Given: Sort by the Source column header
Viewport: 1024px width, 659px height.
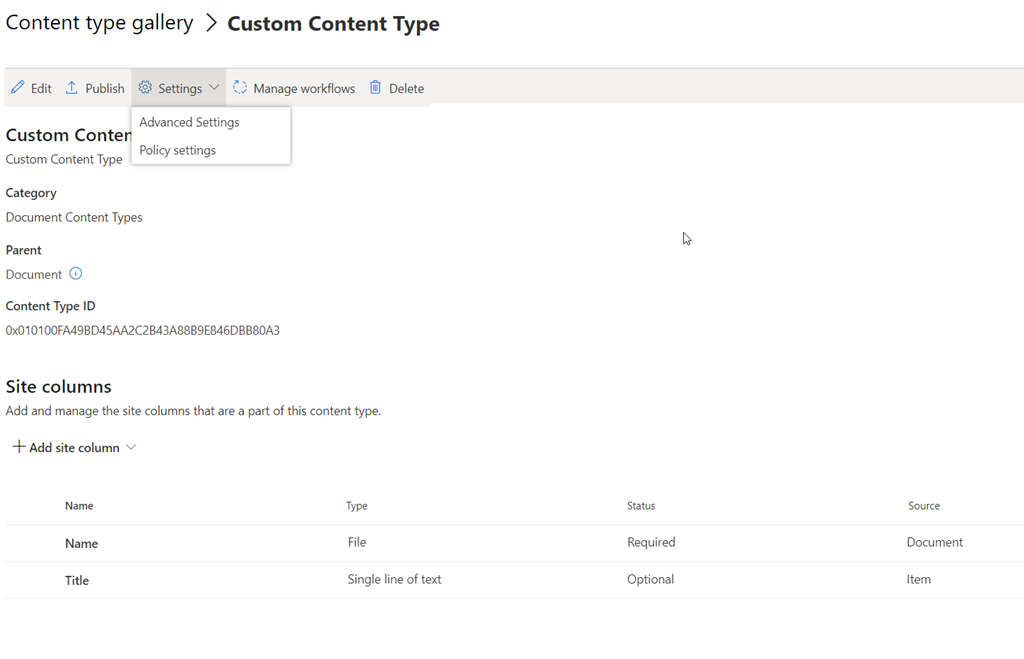Looking at the screenshot, I should pyautogui.click(x=924, y=506).
